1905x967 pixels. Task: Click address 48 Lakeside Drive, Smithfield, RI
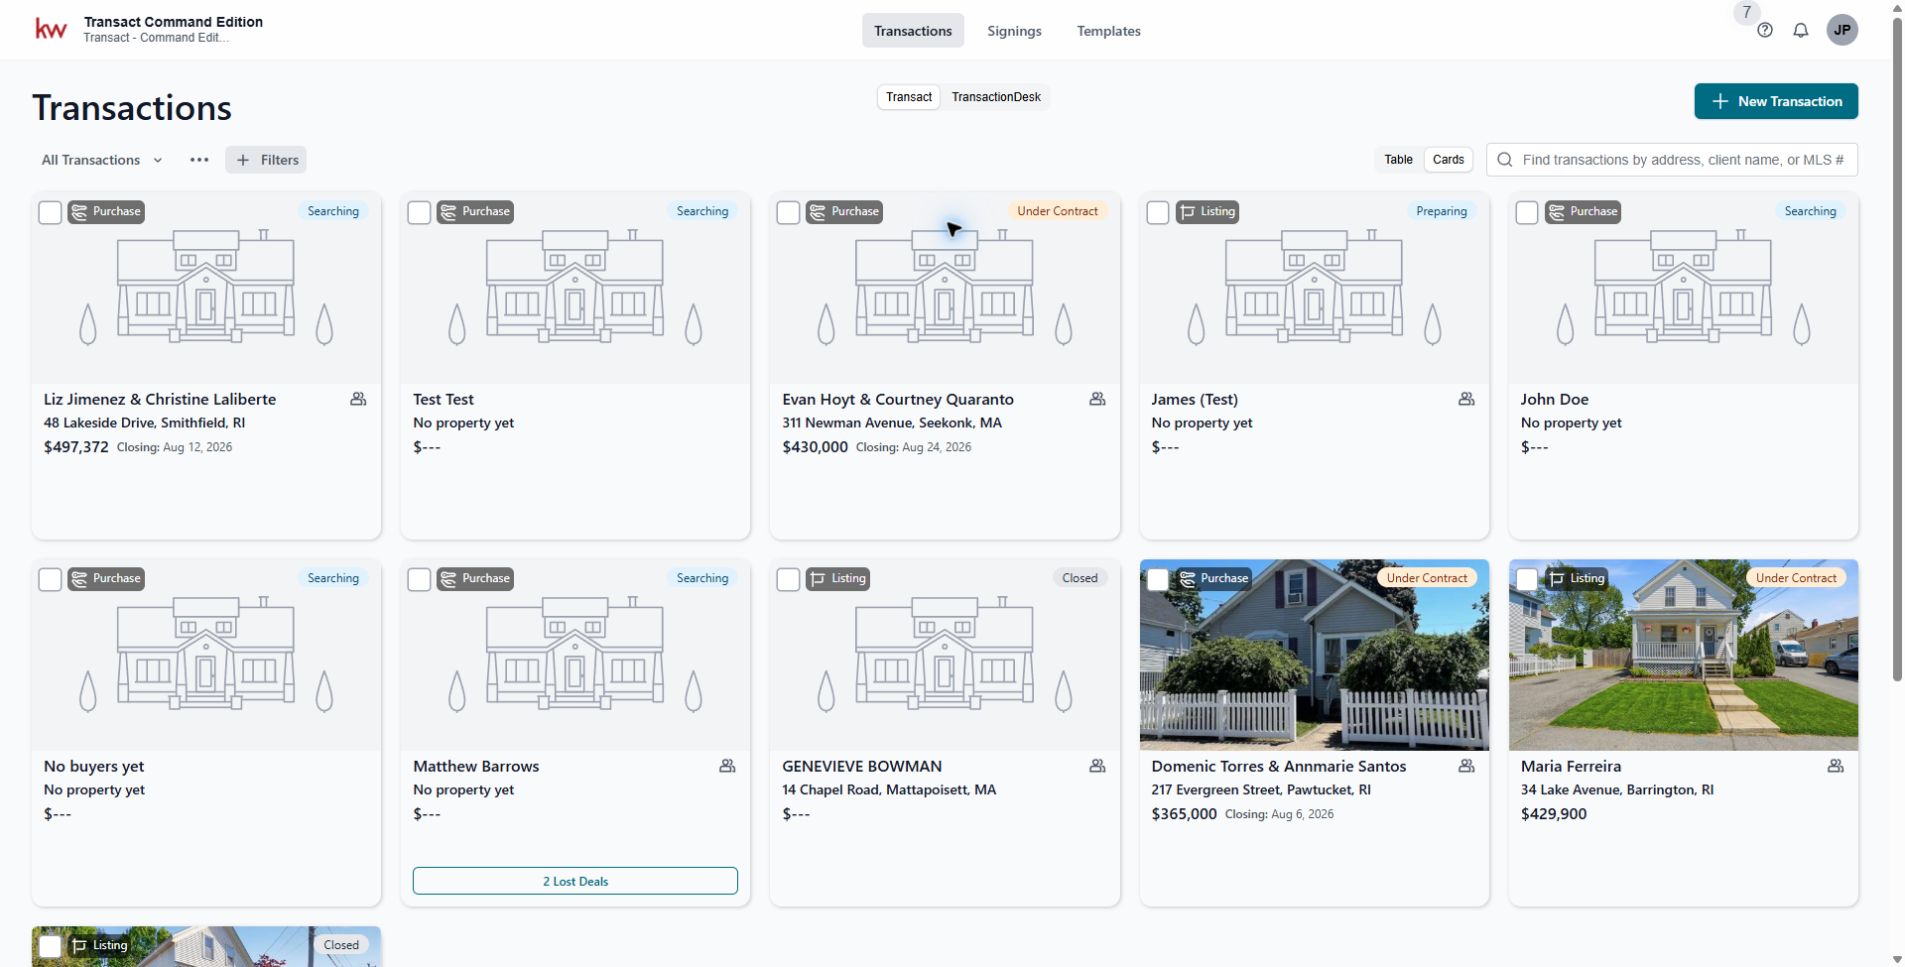point(144,423)
